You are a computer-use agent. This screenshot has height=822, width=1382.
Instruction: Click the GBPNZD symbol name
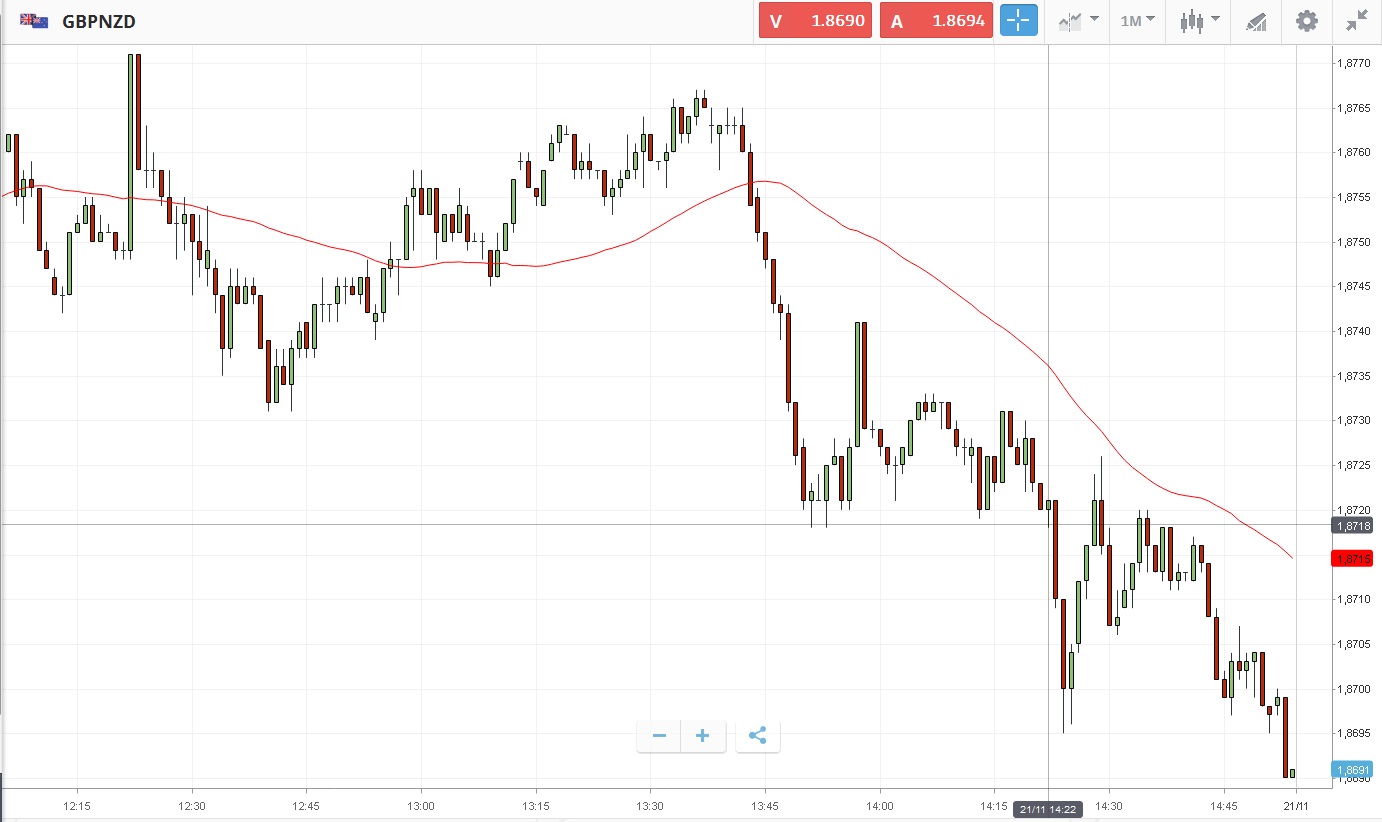point(99,21)
